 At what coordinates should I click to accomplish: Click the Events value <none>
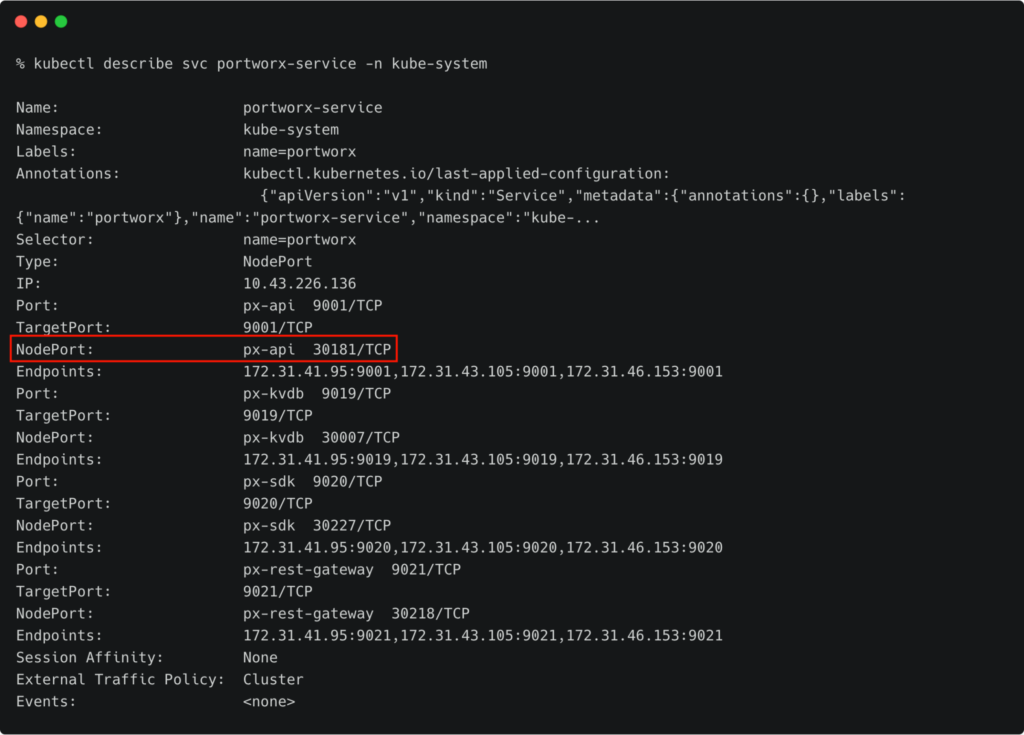click(269, 702)
